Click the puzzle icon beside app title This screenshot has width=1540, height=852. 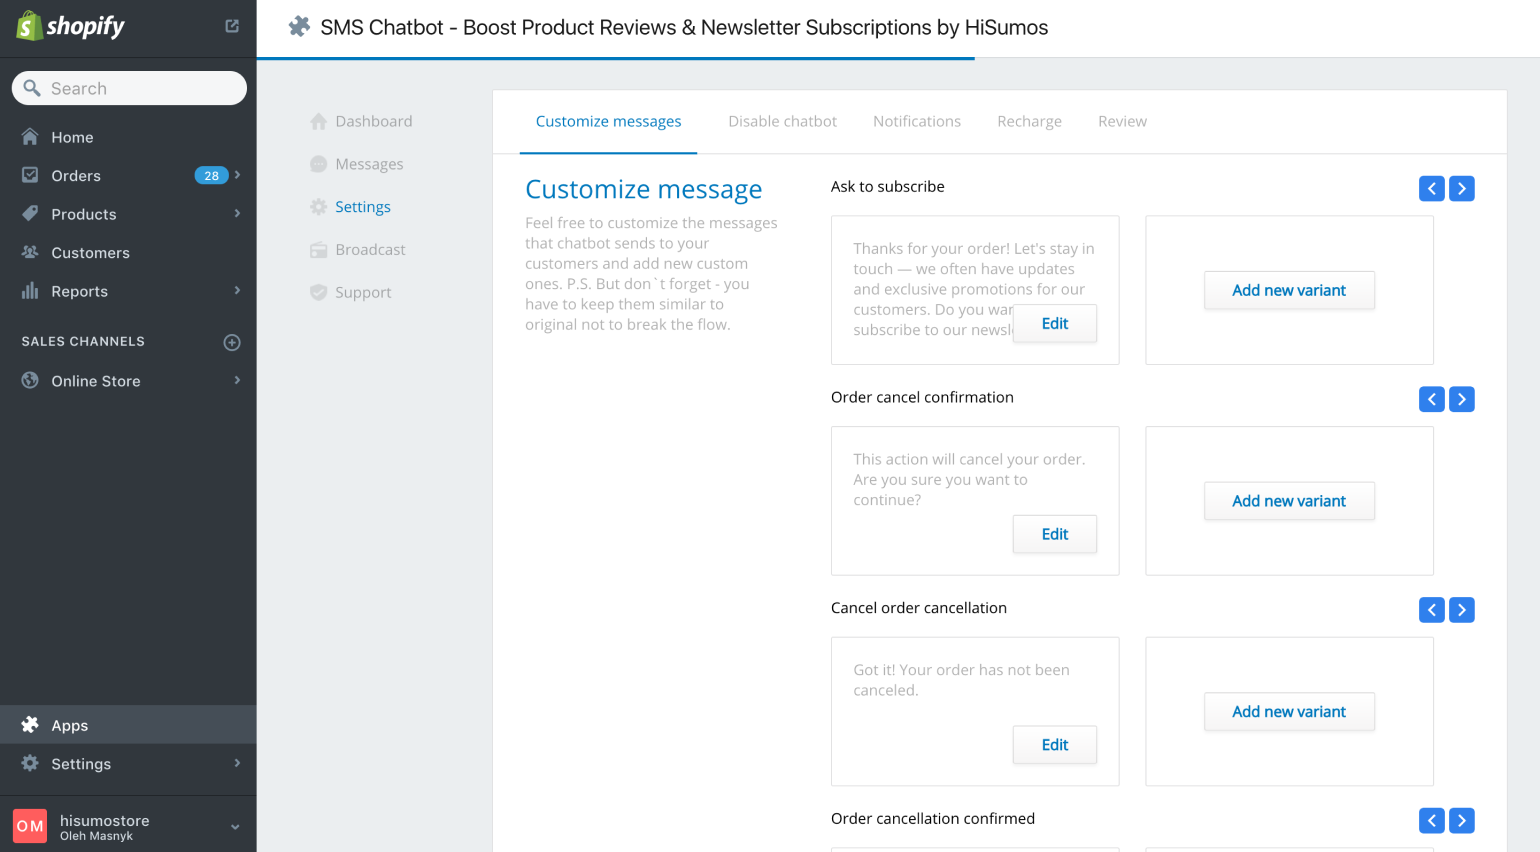click(x=299, y=27)
